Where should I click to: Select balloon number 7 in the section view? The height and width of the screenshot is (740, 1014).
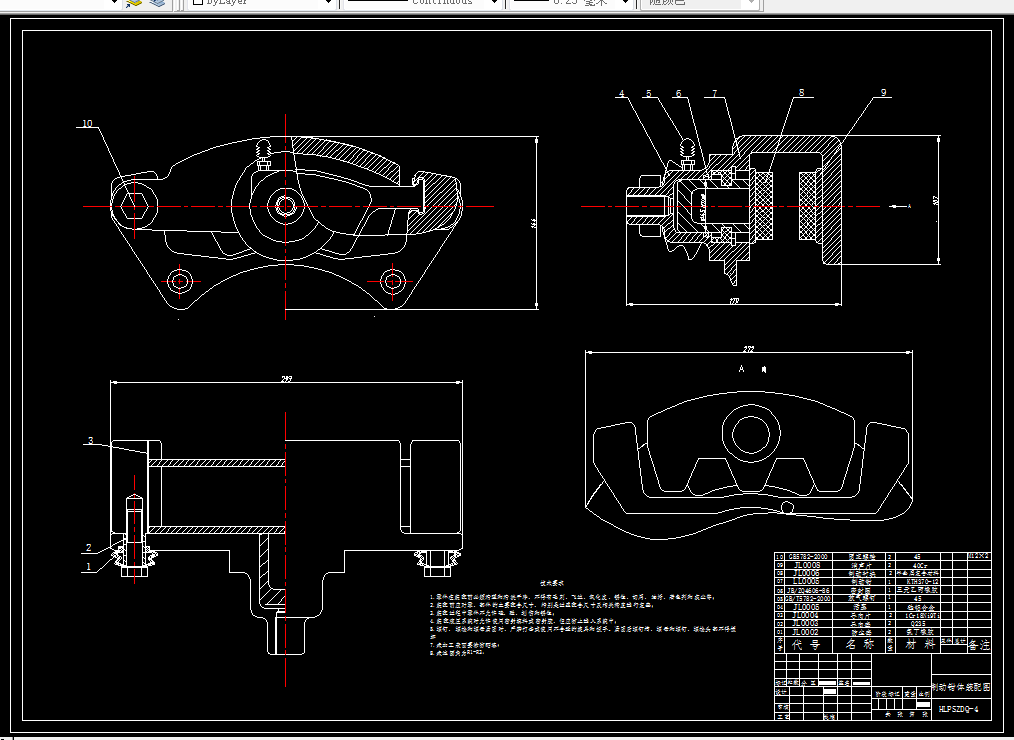click(x=715, y=93)
